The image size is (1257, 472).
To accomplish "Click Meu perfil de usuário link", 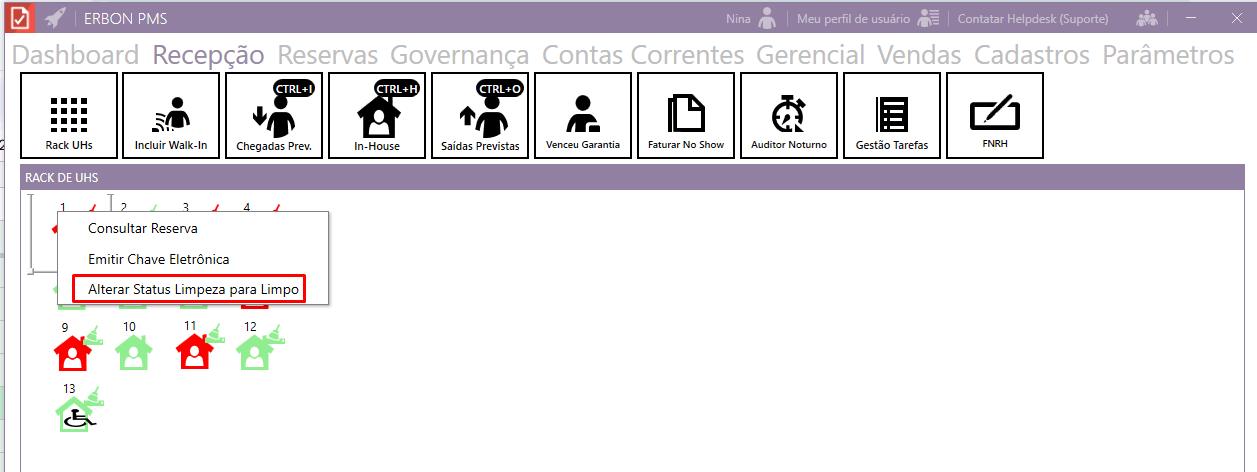I will pos(853,18).
